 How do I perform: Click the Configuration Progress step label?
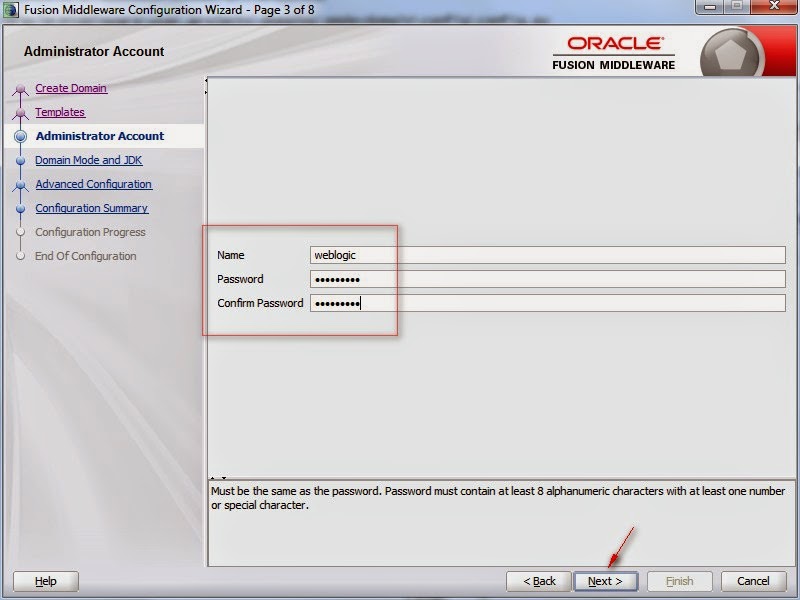[90, 232]
